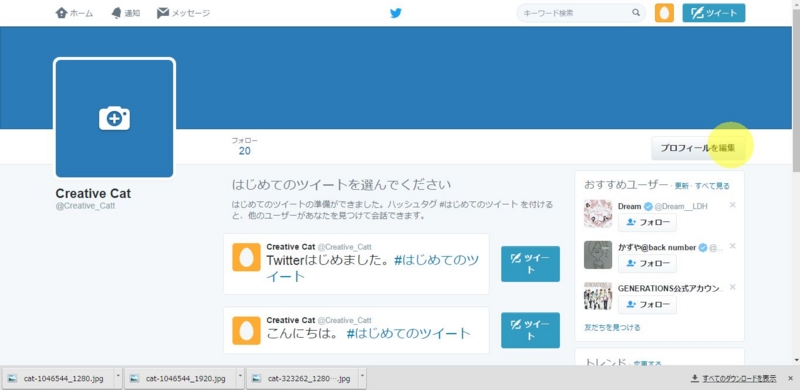Dismiss the Dream recommendation

point(733,205)
